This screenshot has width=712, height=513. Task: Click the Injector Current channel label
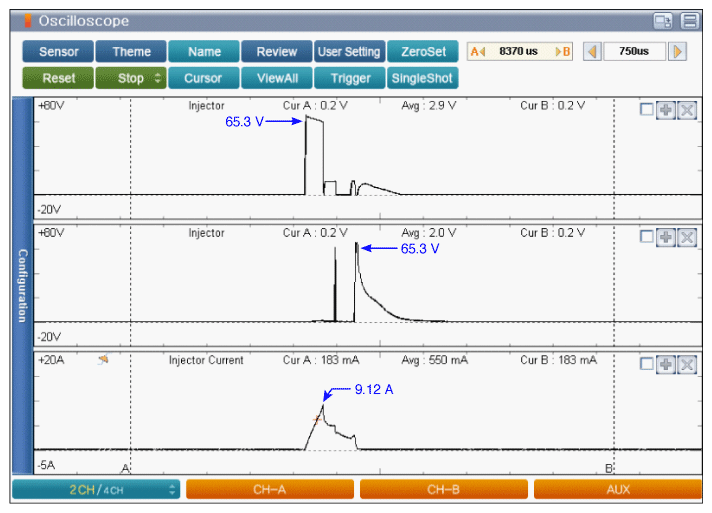(206, 360)
